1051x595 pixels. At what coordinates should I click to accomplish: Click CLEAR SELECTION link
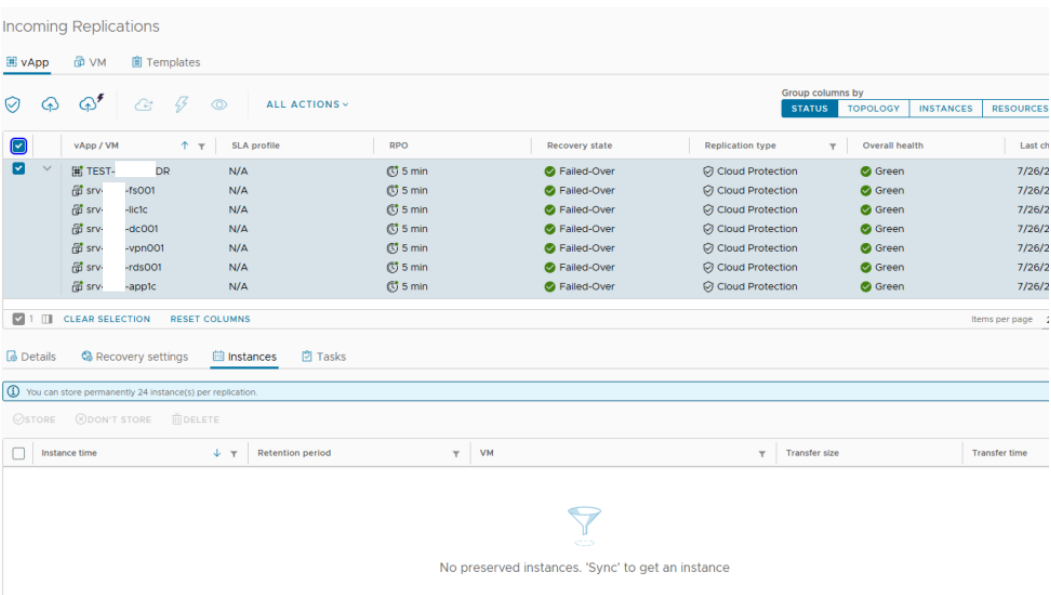(x=107, y=319)
